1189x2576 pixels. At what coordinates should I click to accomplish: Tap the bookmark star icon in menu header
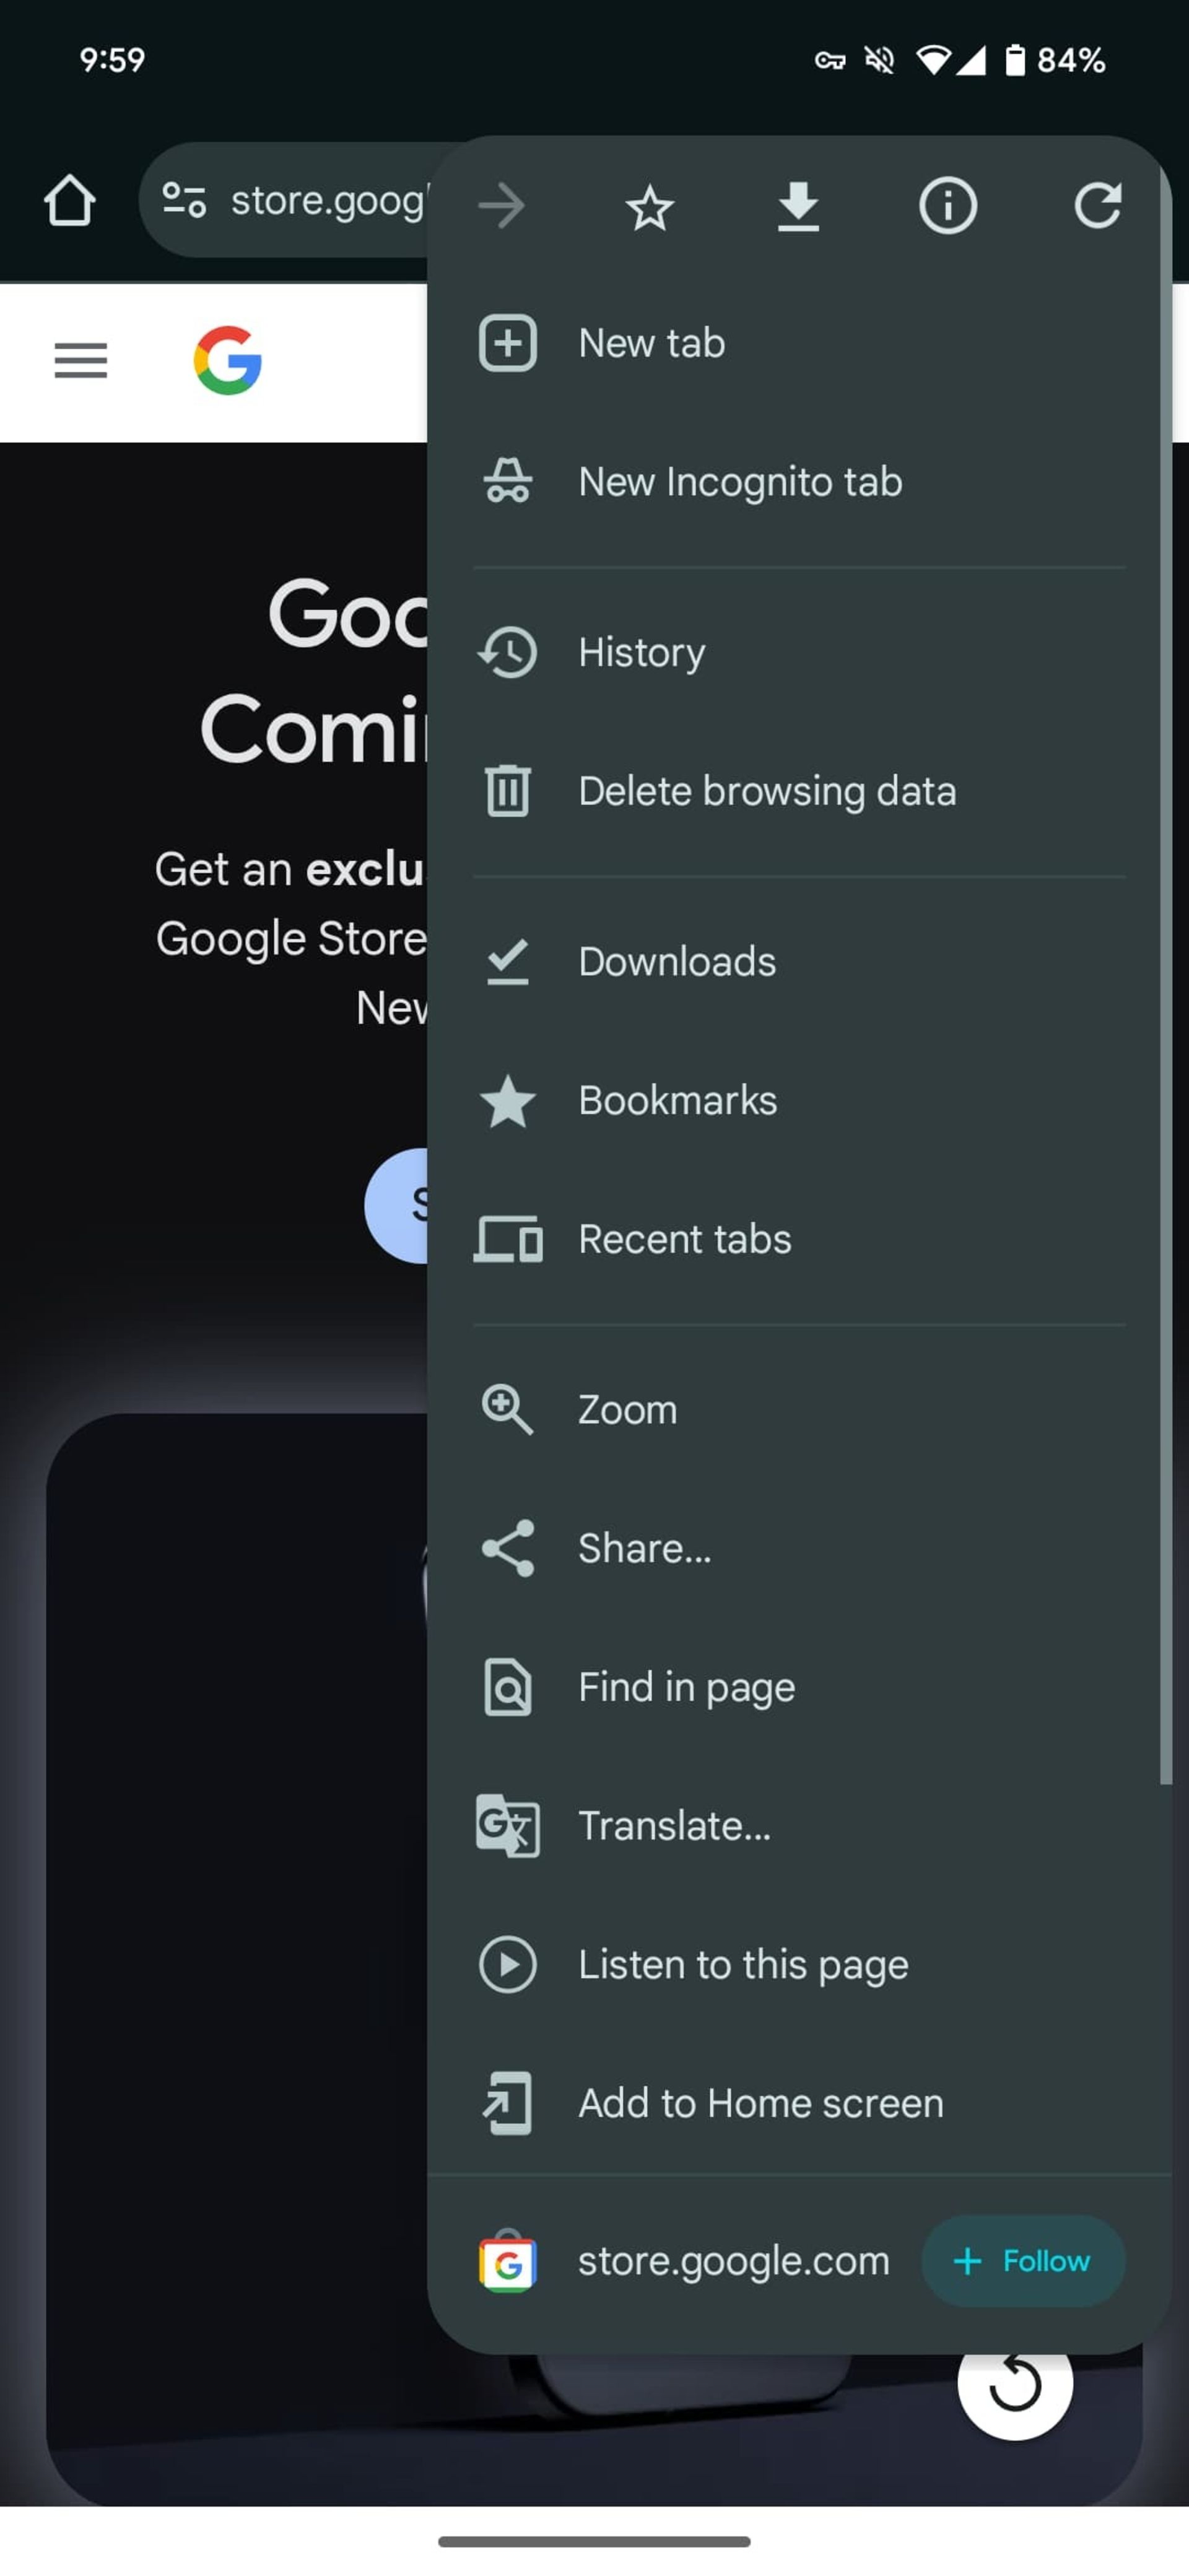[649, 207]
